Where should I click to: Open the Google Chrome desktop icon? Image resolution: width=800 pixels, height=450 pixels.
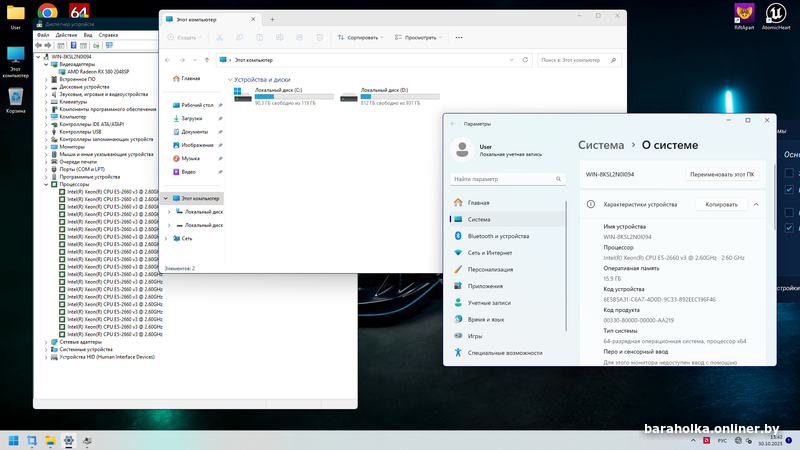pyautogui.click(x=47, y=12)
